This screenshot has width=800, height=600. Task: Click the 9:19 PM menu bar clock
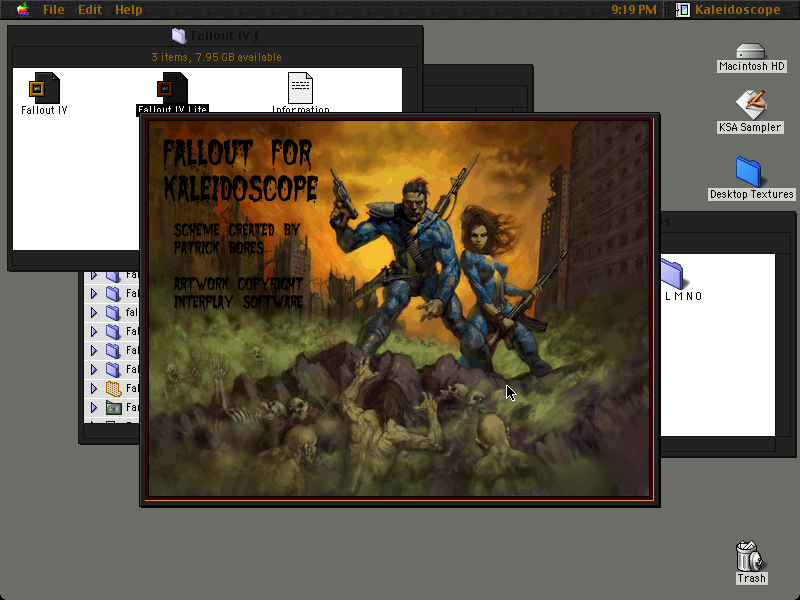click(634, 9)
